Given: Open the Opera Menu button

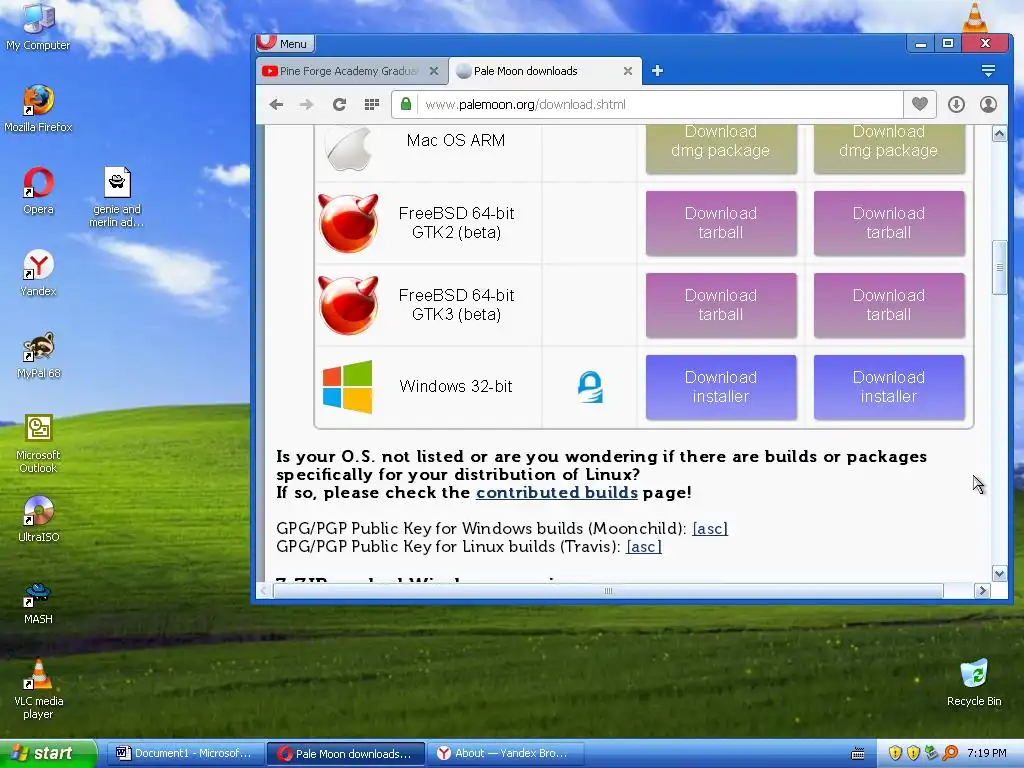Looking at the screenshot, I should coord(285,44).
